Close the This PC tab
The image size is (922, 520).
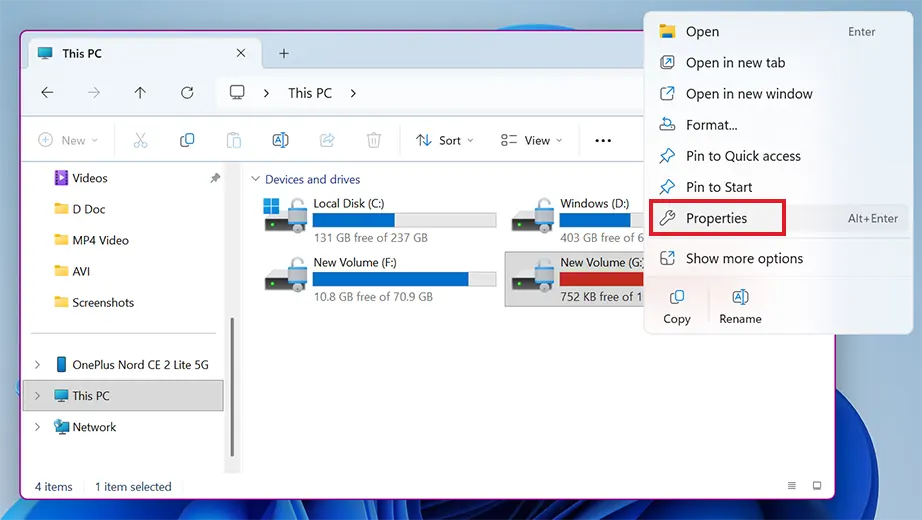[x=240, y=53]
